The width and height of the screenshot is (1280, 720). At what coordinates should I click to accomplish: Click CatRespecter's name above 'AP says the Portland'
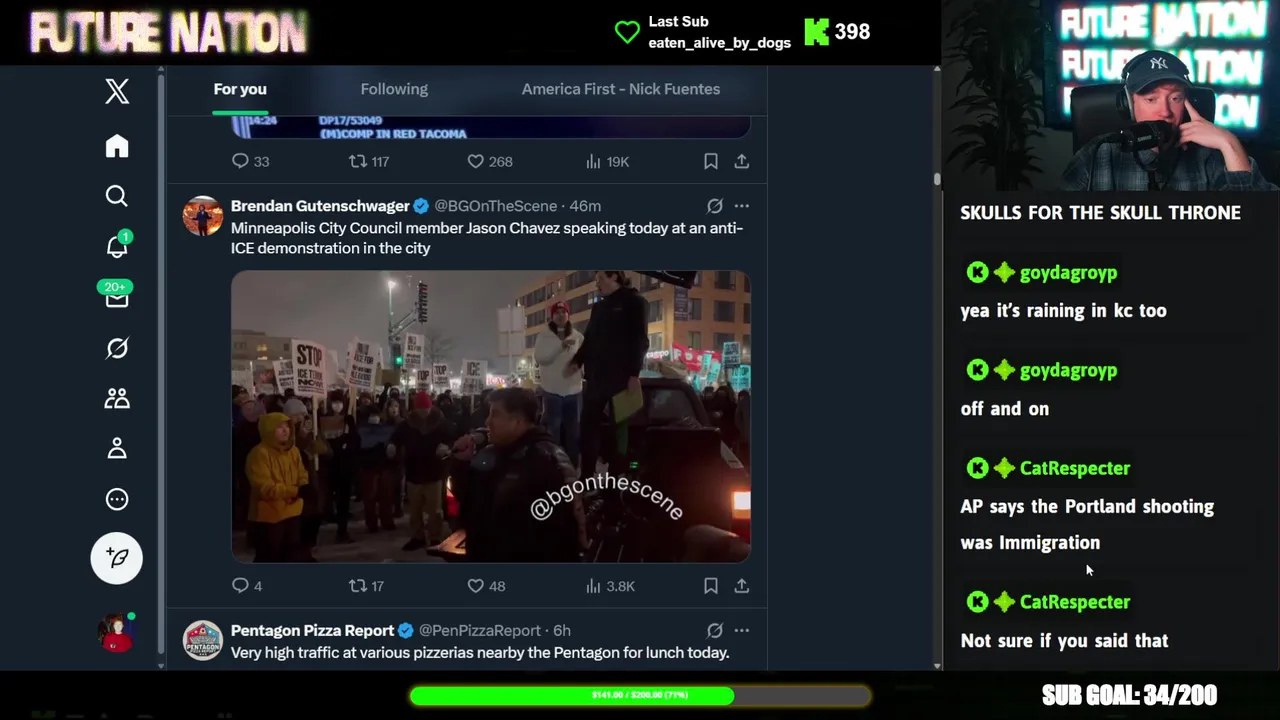coord(1074,468)
